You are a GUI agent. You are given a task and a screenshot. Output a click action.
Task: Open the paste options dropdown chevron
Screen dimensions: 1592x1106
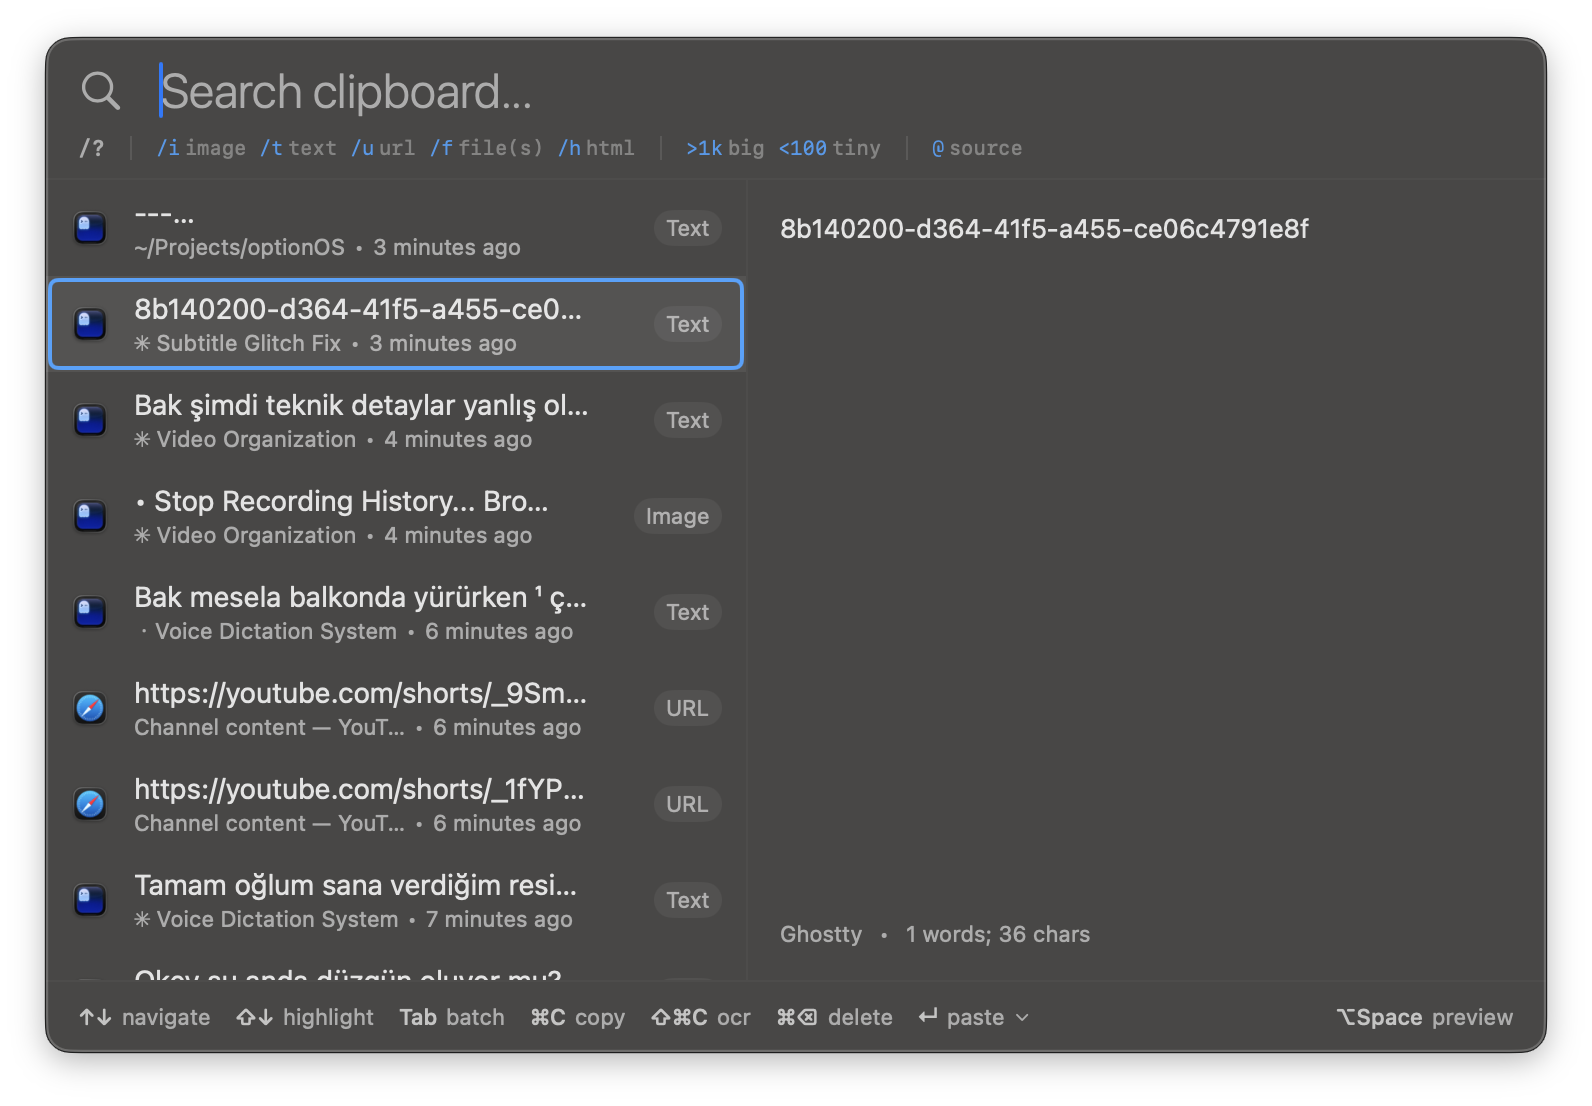pos(1022,1017)
